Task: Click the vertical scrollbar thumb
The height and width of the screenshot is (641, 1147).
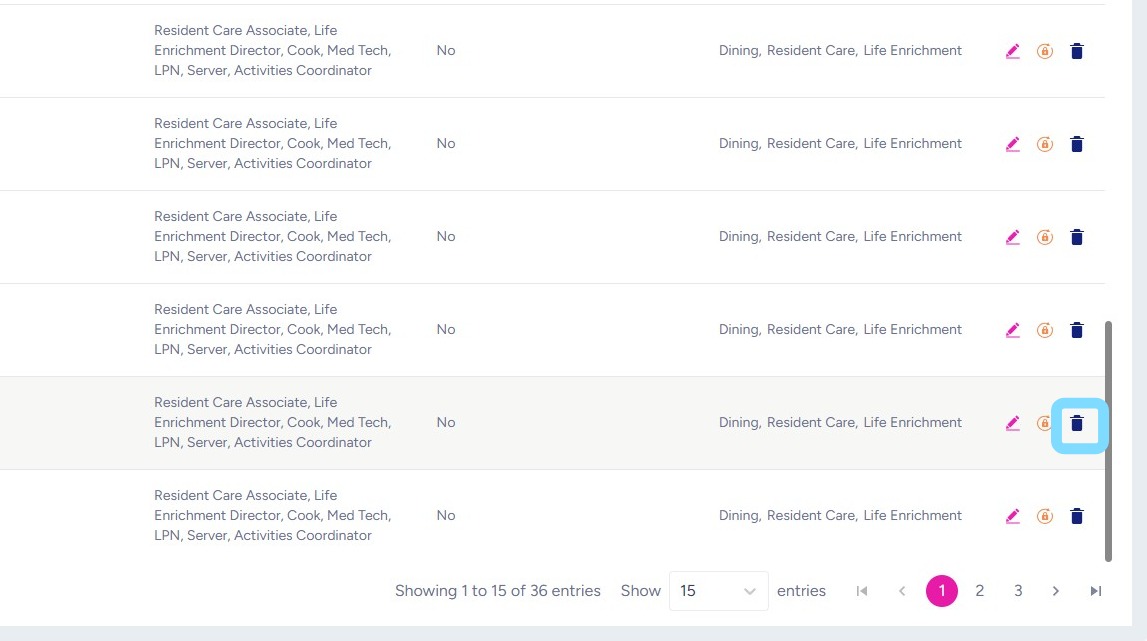Action: (x=1108, y=440)
